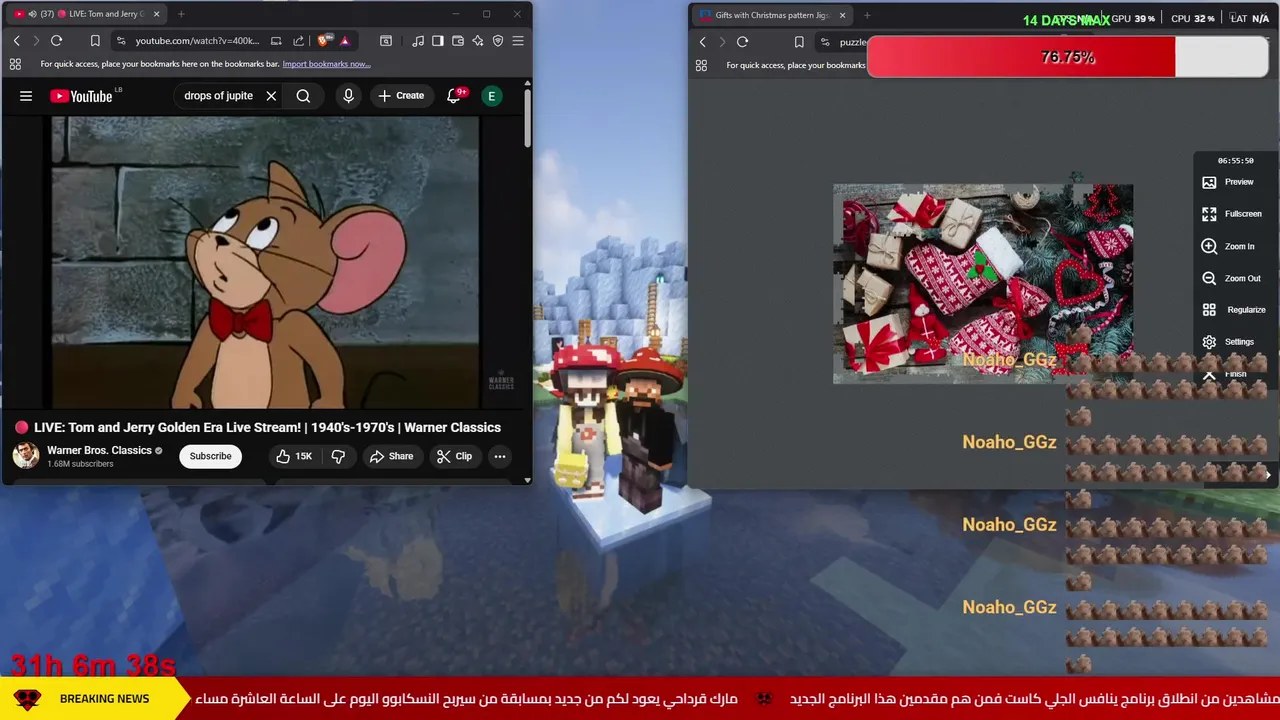
Task: Mute the YouTube tab via speaker icon
Action: click(x=31, y=14)
